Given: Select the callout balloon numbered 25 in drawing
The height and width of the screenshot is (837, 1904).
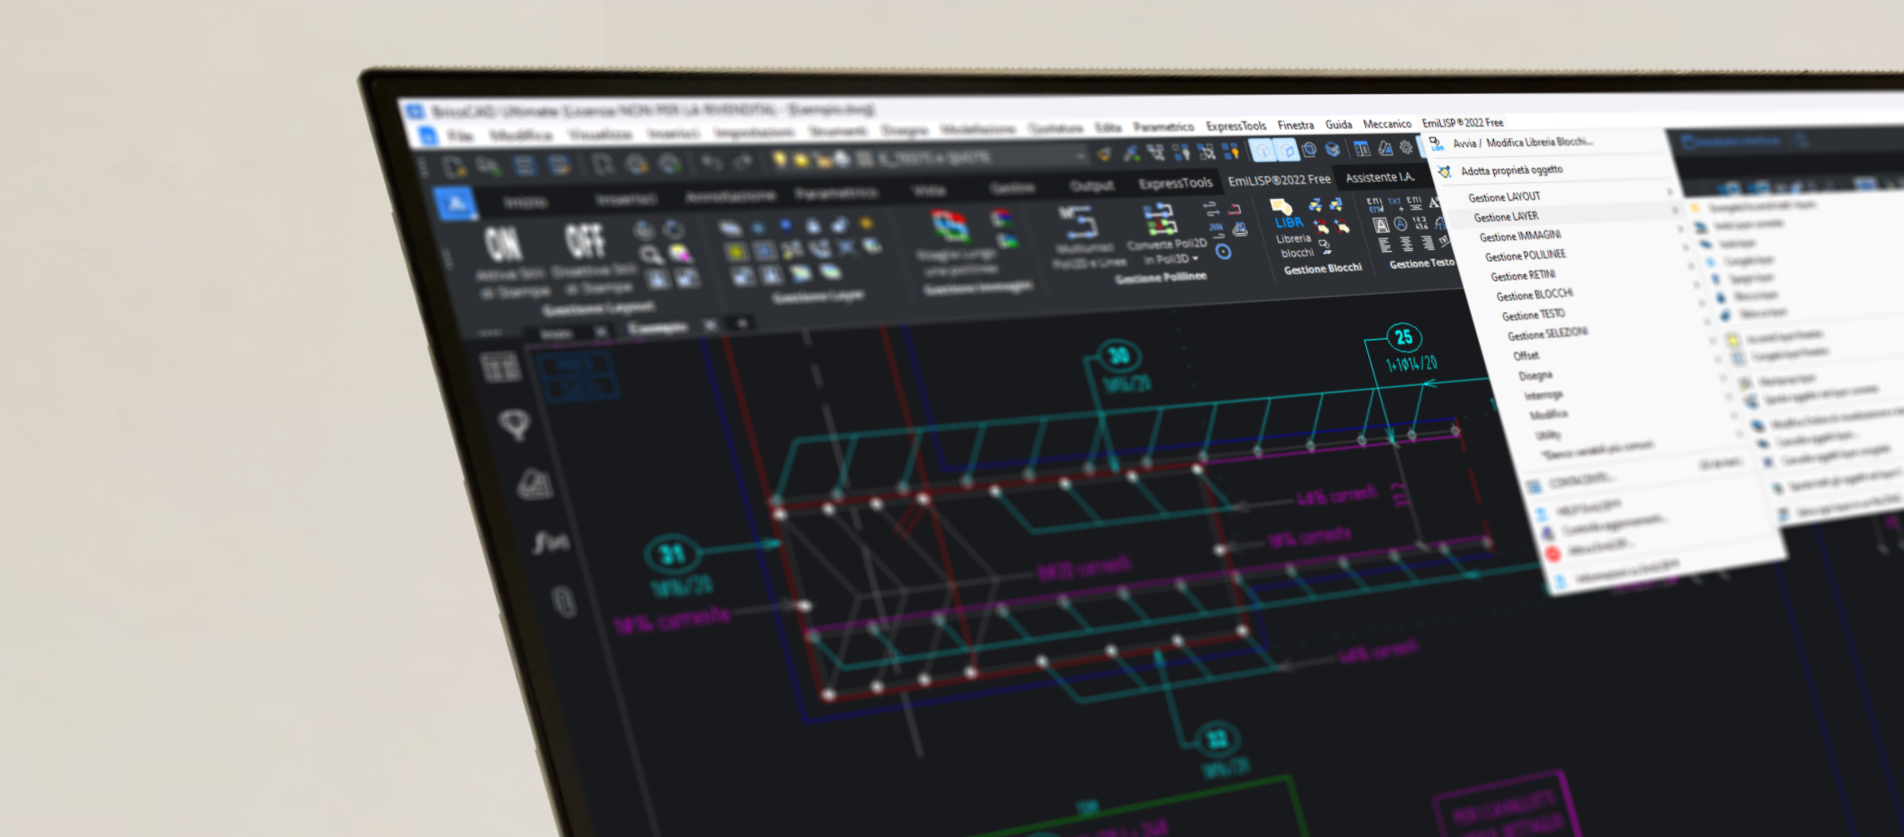Looking at the screenshot, I should click(x=1403, y=337).
